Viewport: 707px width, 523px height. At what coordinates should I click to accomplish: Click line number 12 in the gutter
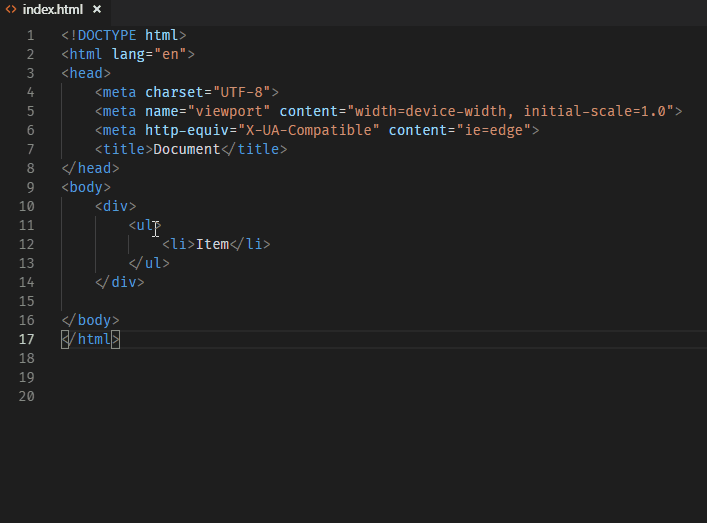pos(27,244)
